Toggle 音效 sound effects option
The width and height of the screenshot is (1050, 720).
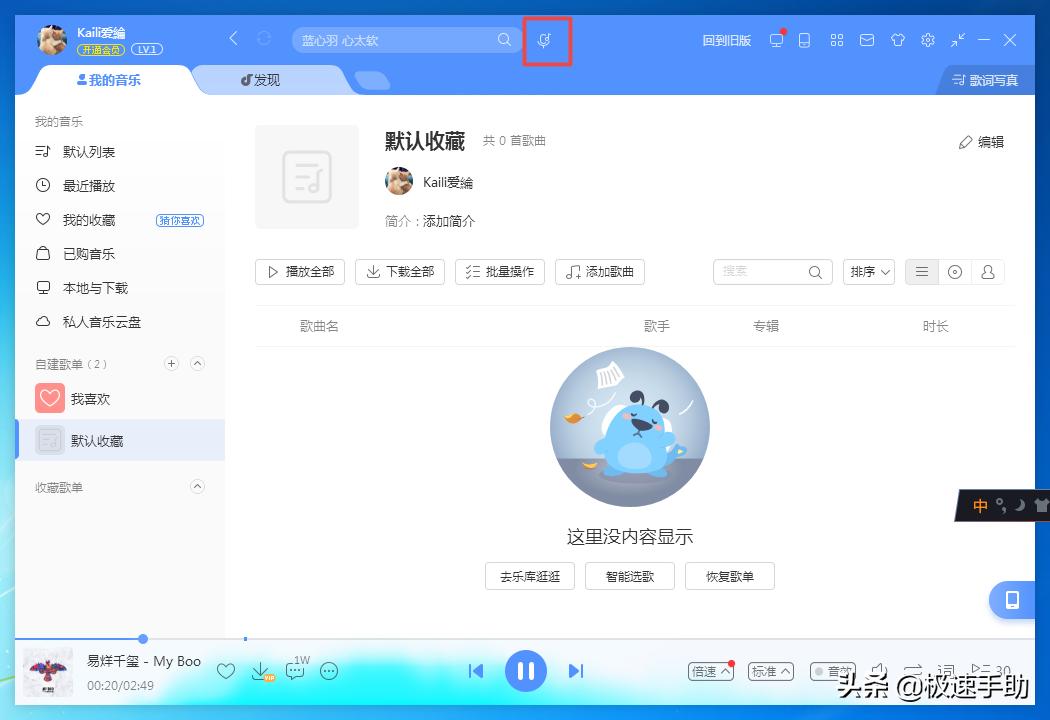coord(833,671)
